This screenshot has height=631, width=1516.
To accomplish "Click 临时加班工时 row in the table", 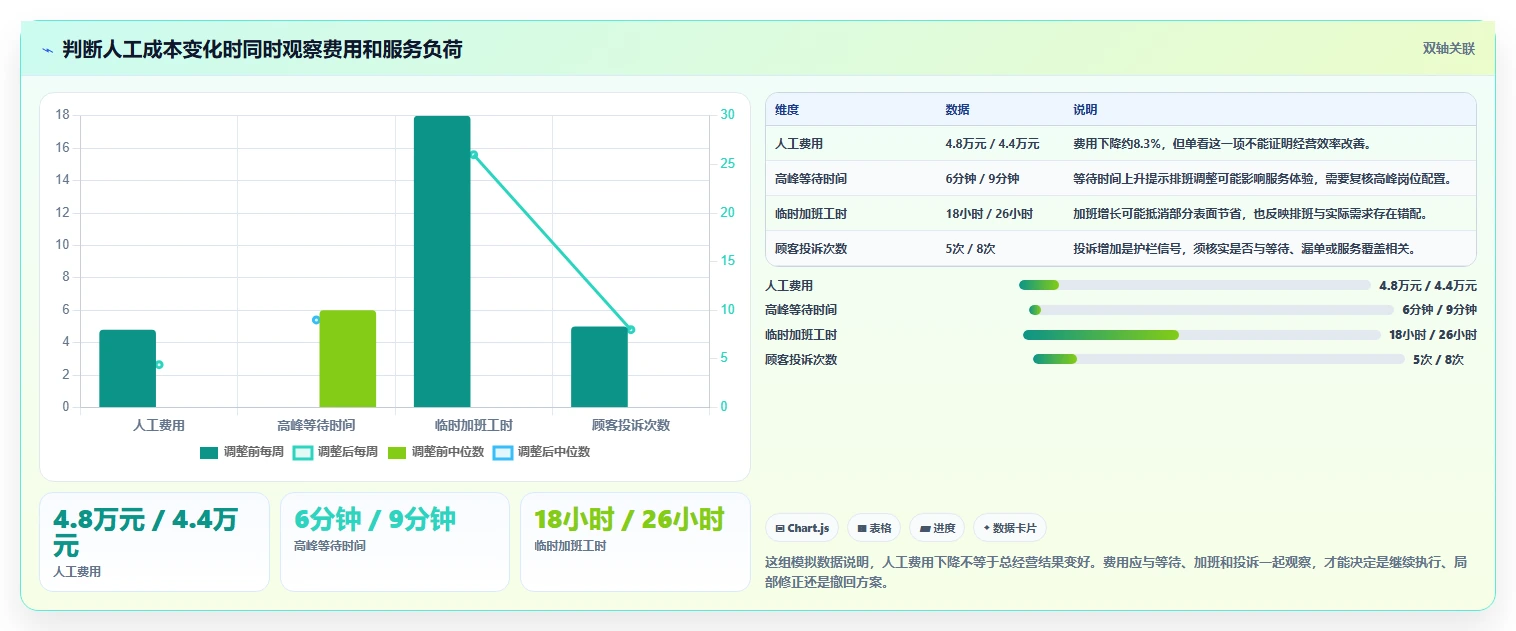I will [1121, 214].
